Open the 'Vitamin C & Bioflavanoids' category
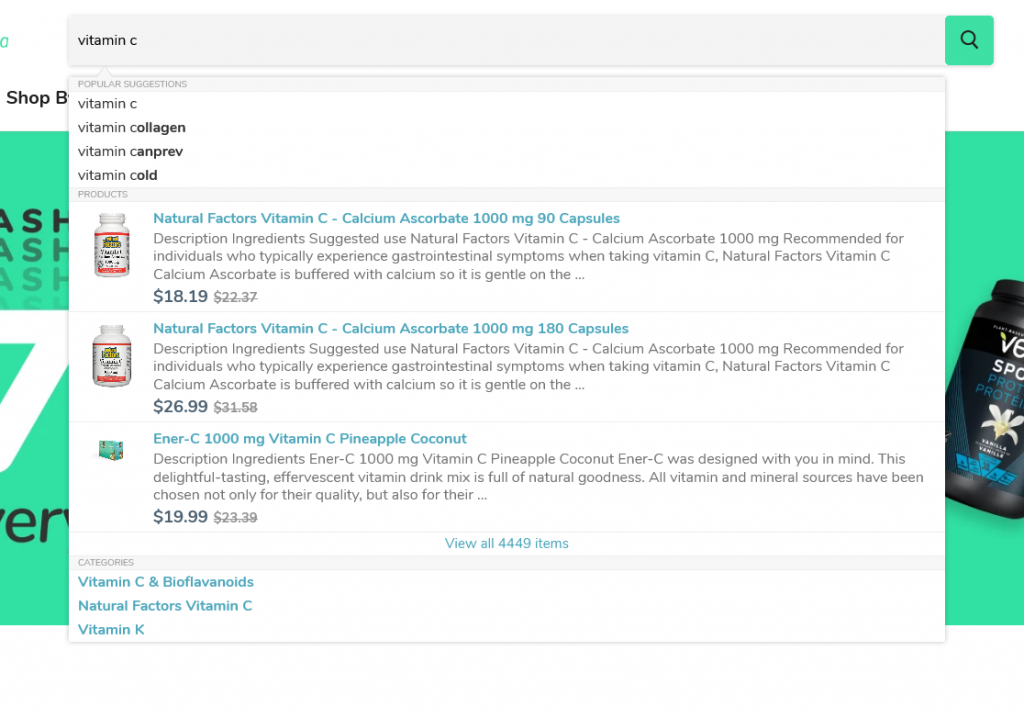Viewport: 1024px width, 718px height. (165, 582)
